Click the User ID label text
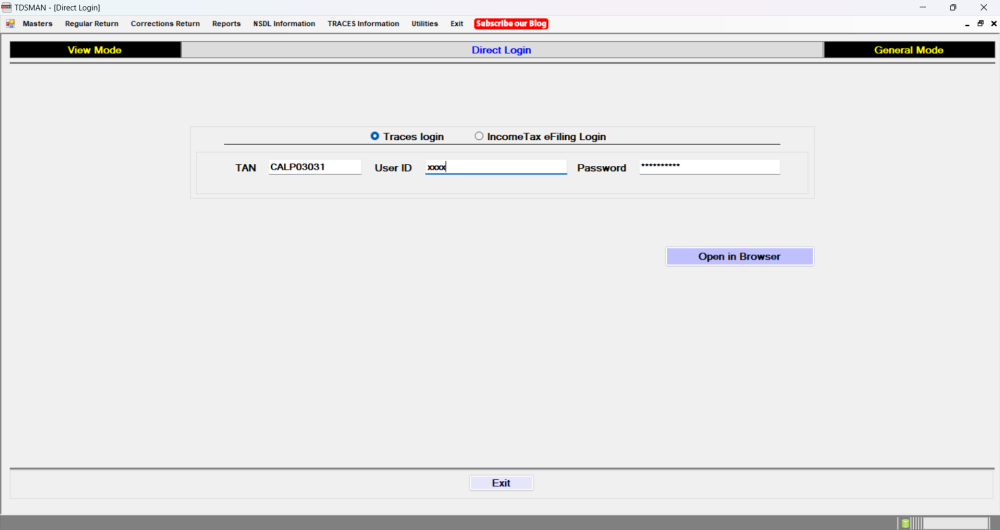 (x=393, y=168)
